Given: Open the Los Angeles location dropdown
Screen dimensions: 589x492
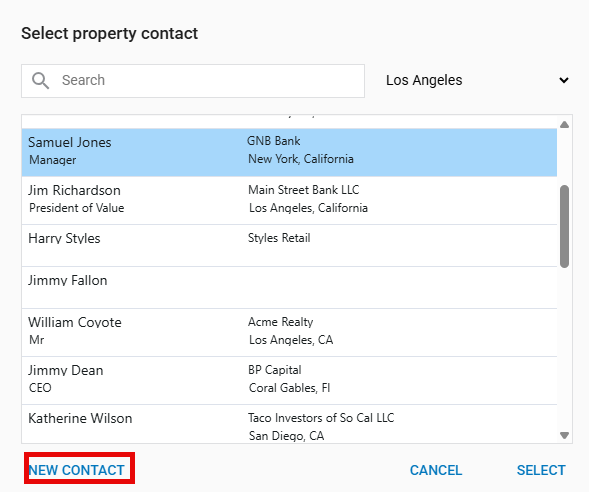Looking at the screenshot, I should click(x=477, y=80).
